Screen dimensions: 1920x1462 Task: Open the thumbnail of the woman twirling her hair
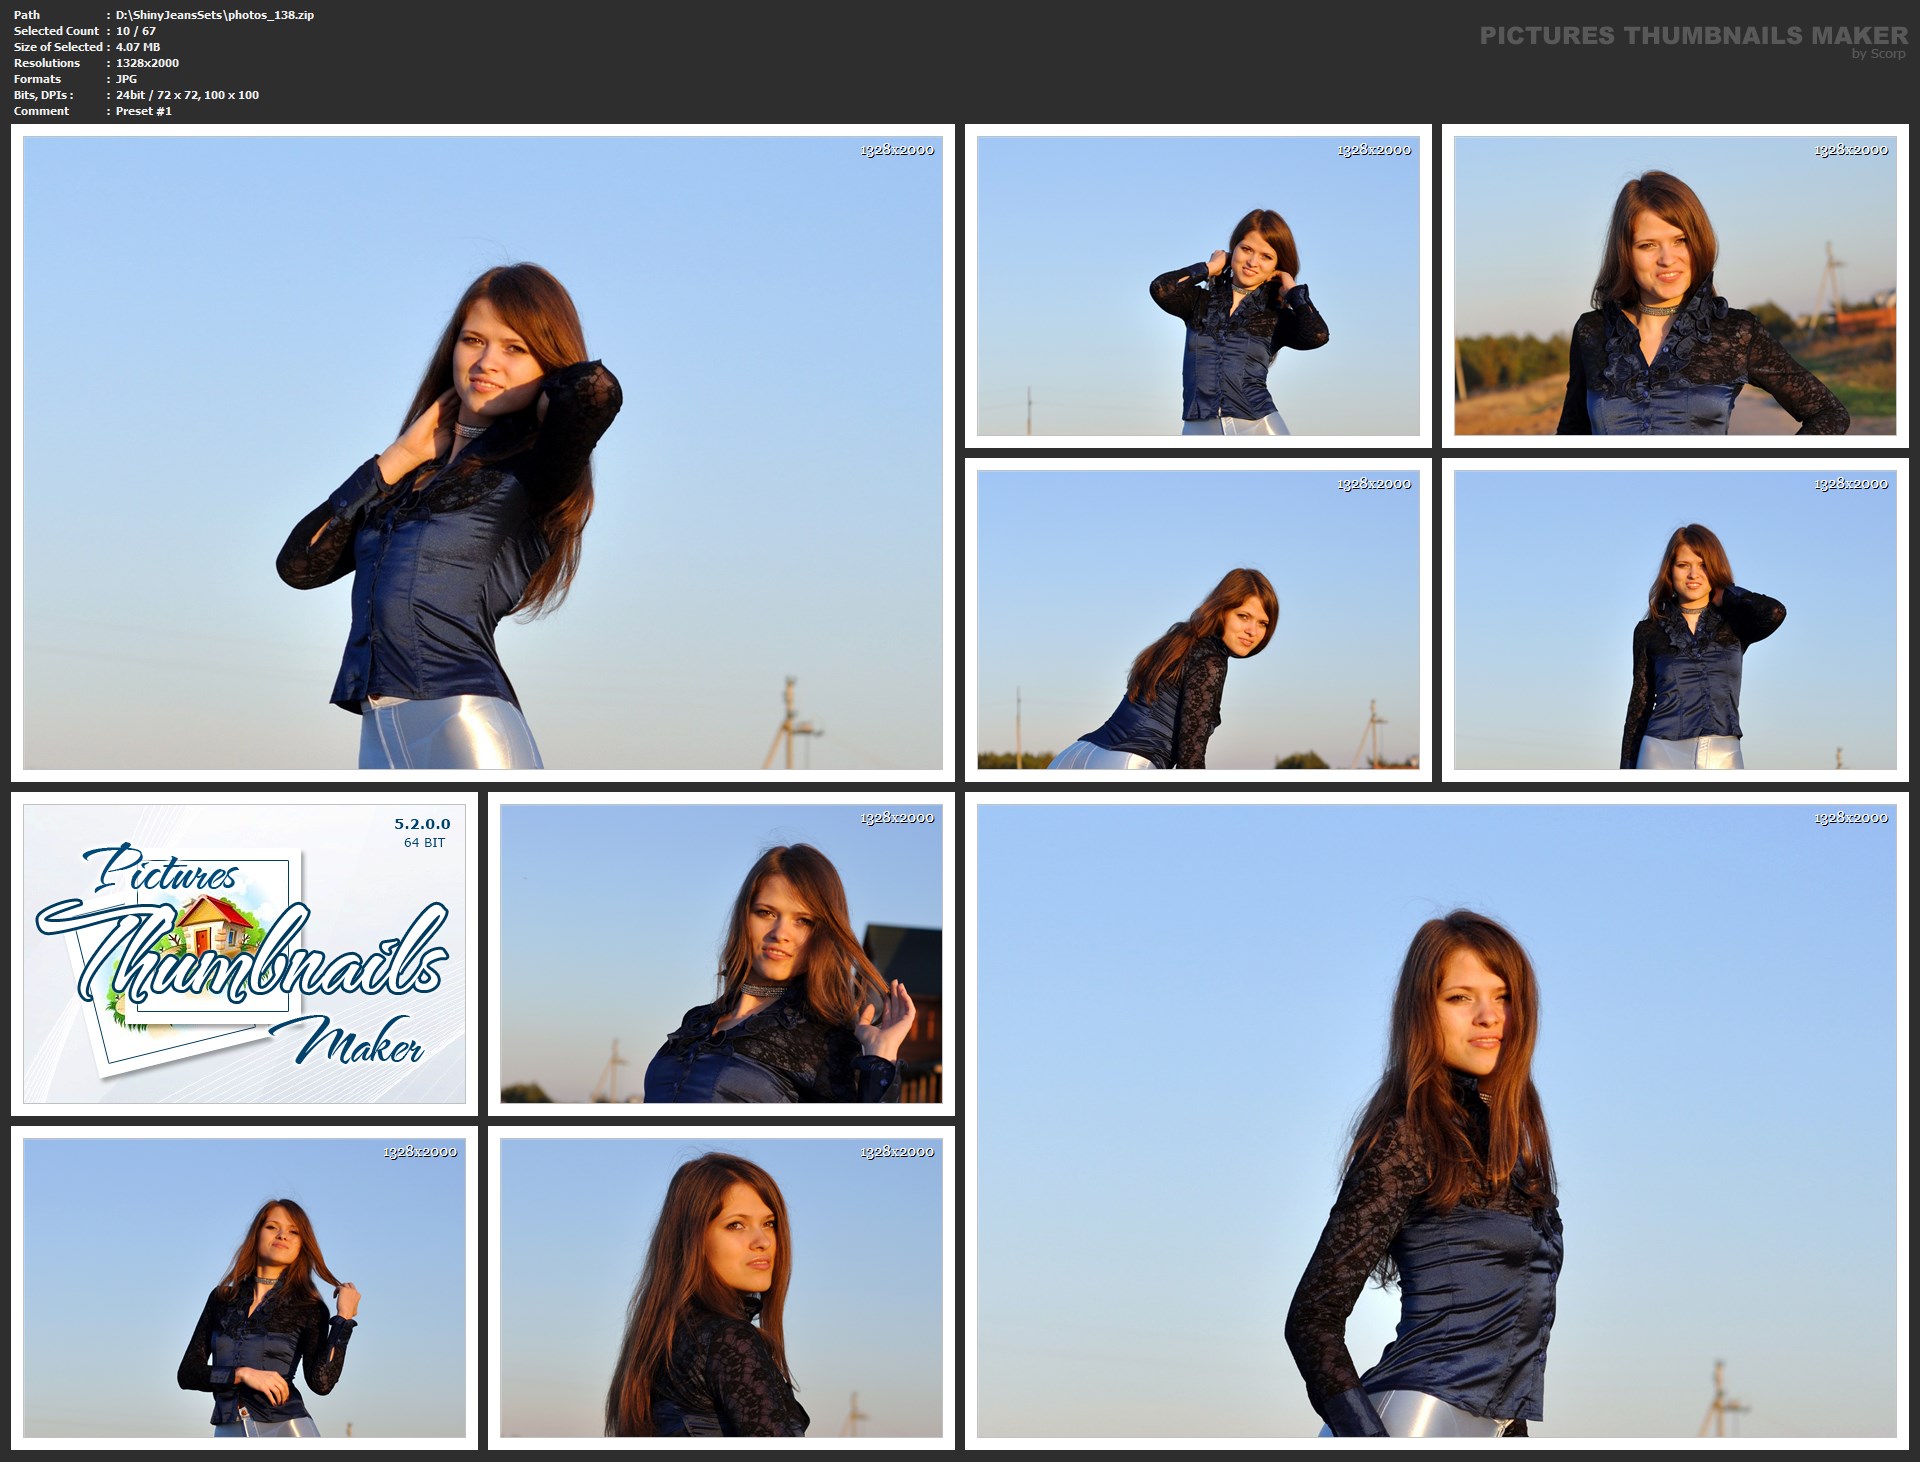(x=244, y=1288)
